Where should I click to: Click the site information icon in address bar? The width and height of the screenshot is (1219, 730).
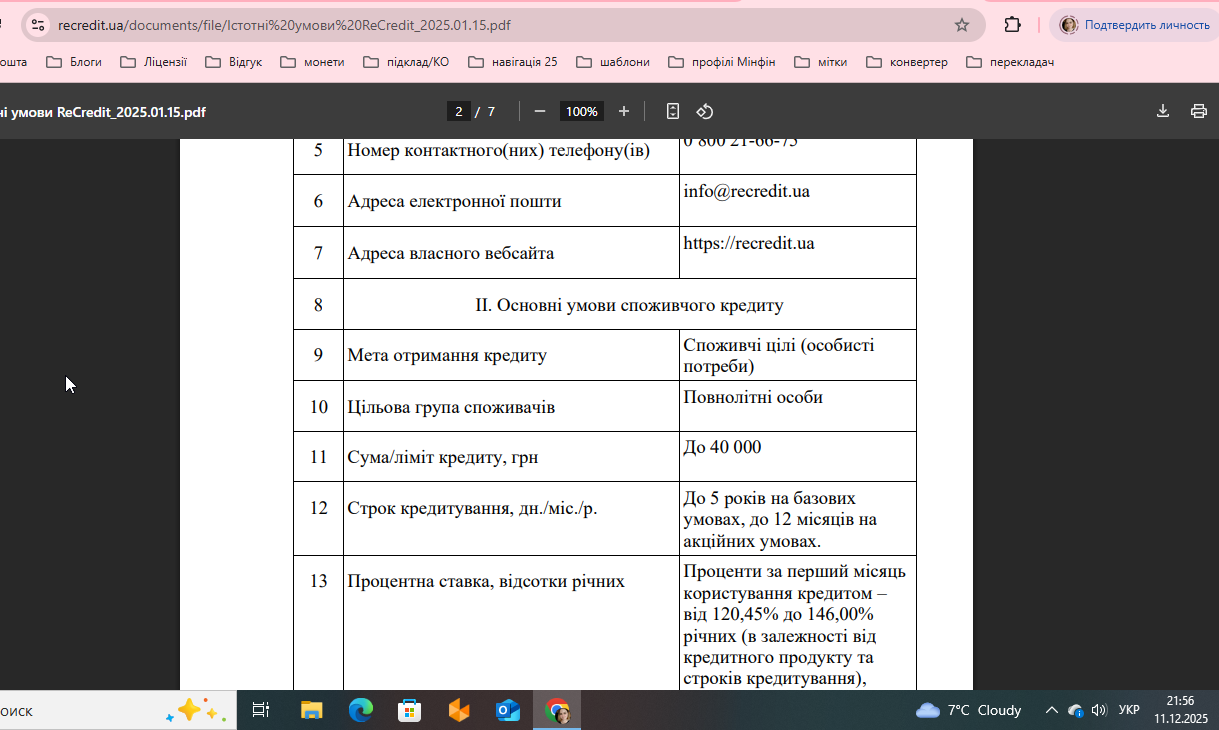[37, 25]
